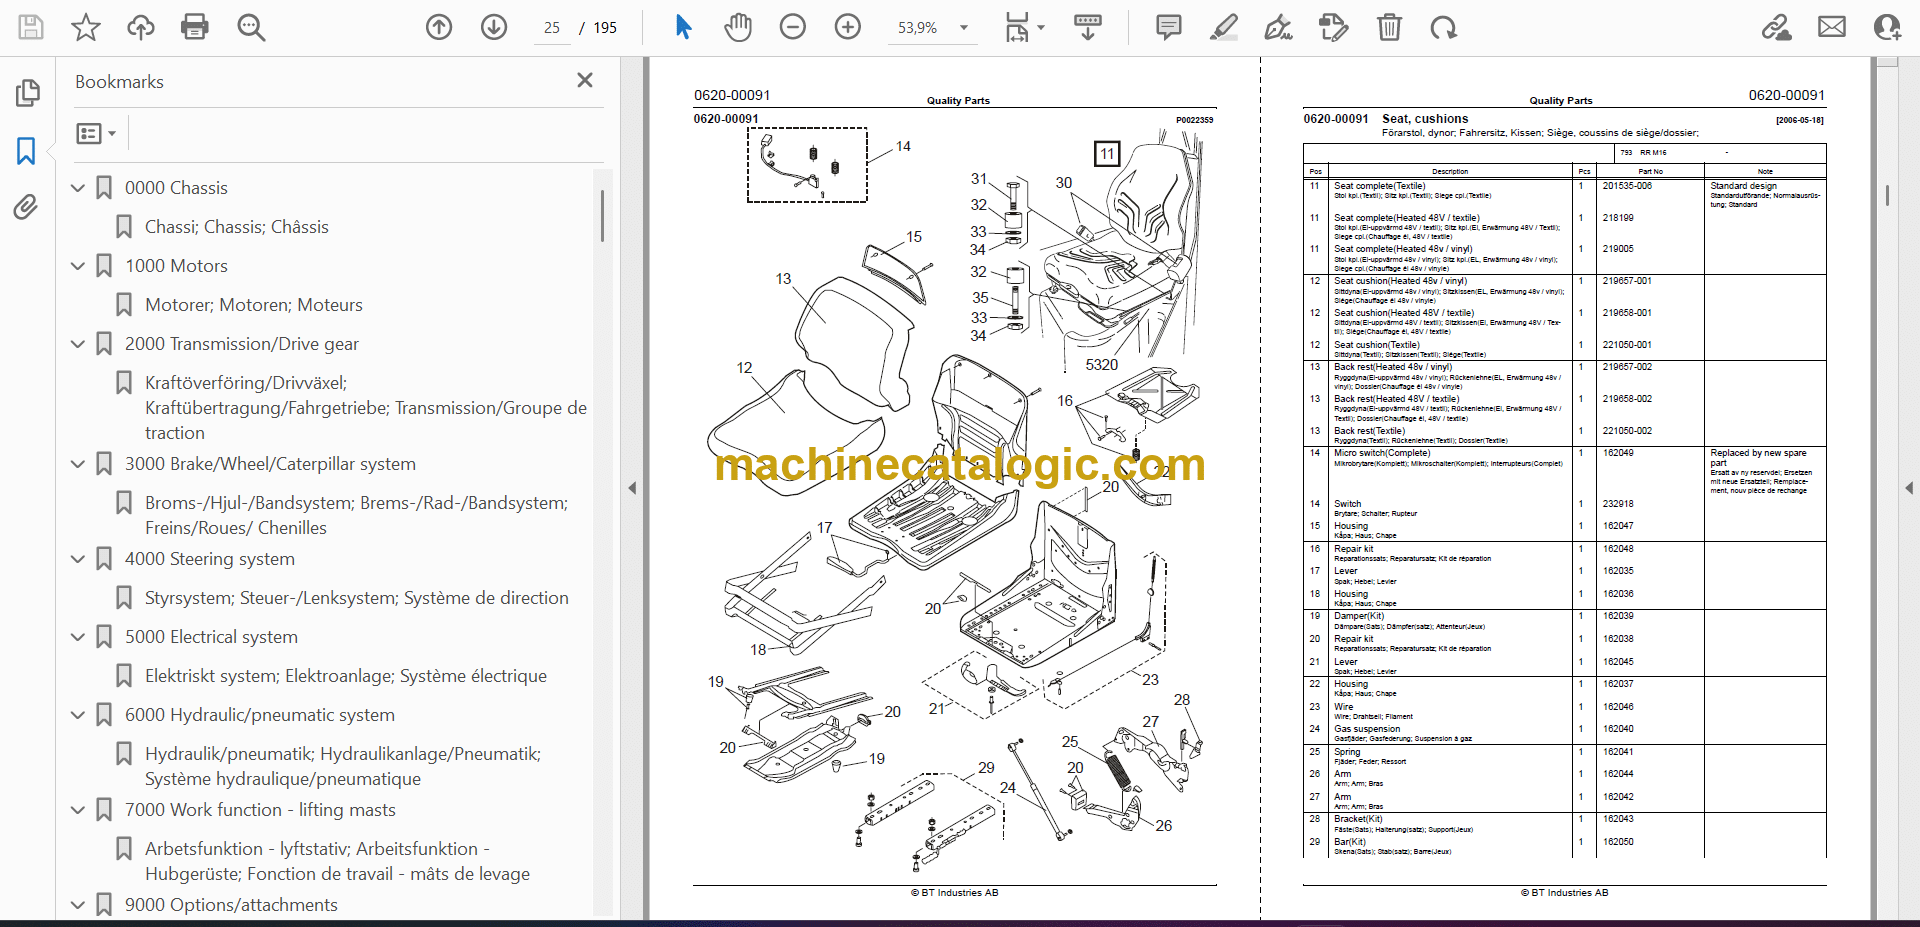Jump to Hydraulik/pneumatik; Hydraulikanlage bookmark

tap(343, 766)
